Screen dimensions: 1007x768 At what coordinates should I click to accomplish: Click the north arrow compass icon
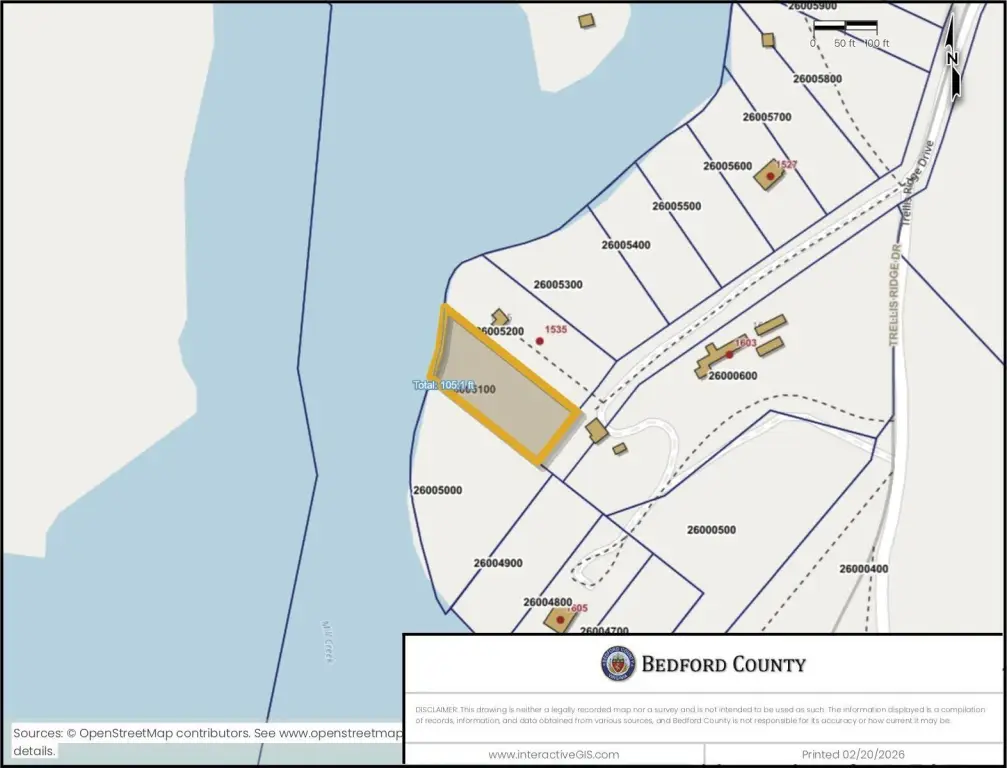953,58
